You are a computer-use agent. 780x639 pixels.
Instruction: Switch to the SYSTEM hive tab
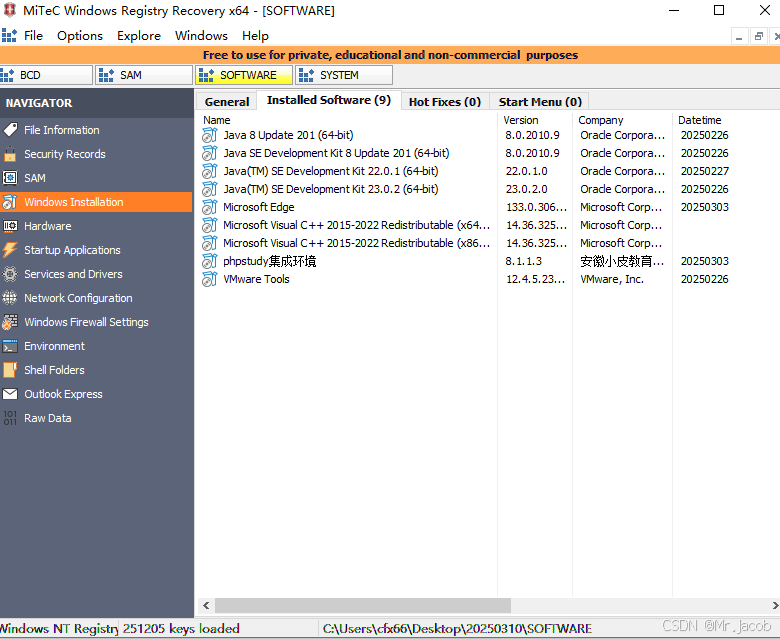click(344, 75)
